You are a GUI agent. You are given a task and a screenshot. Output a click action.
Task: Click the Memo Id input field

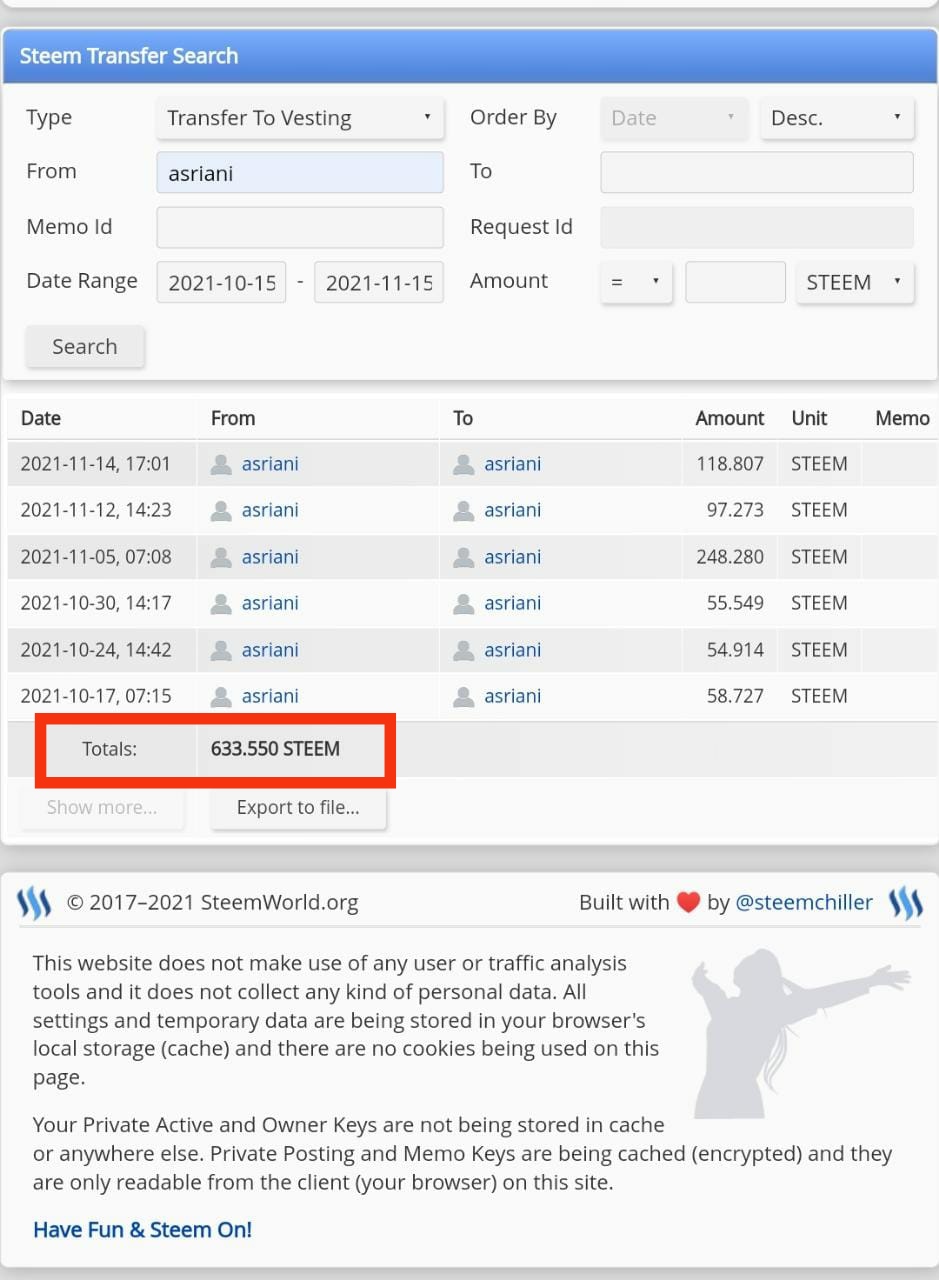[300, 227]
